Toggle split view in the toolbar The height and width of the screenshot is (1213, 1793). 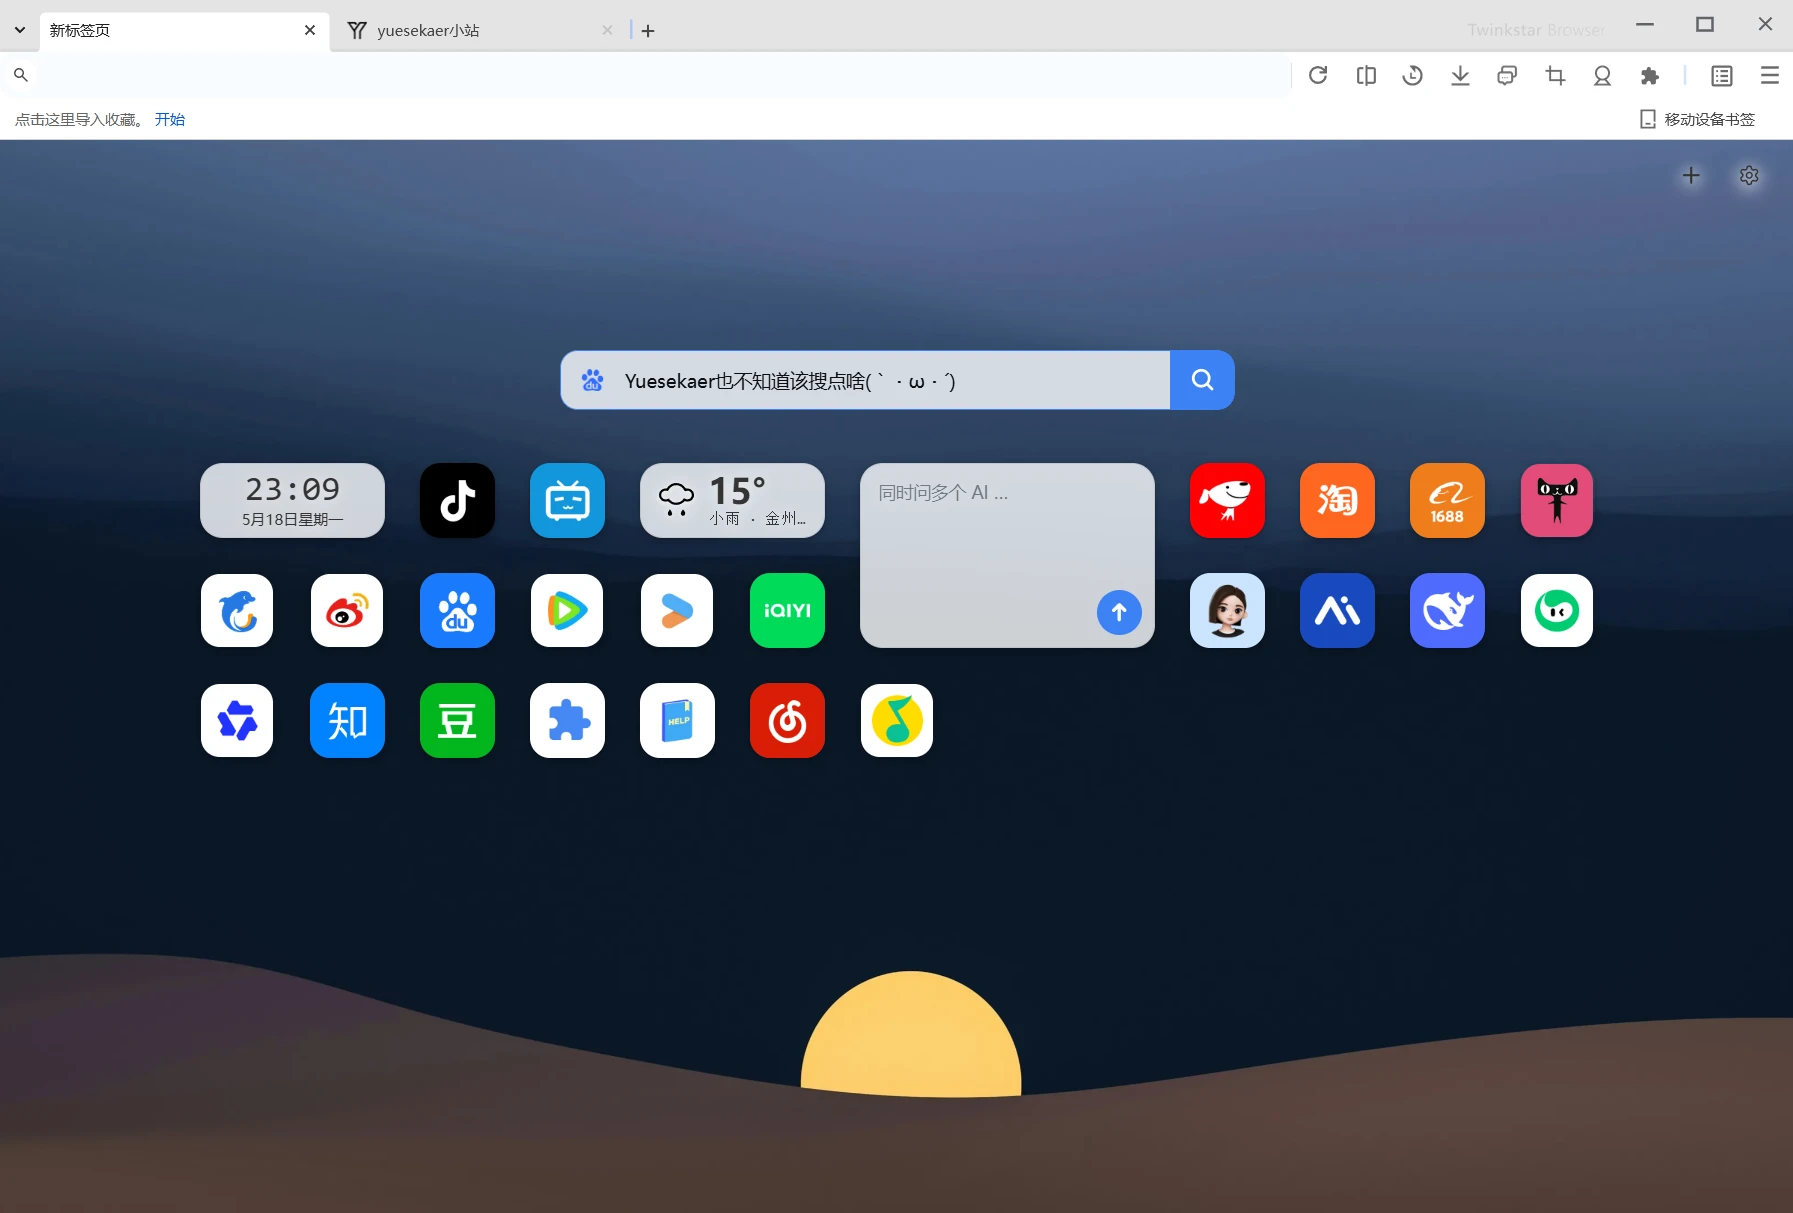click(x=1366, y=75)
